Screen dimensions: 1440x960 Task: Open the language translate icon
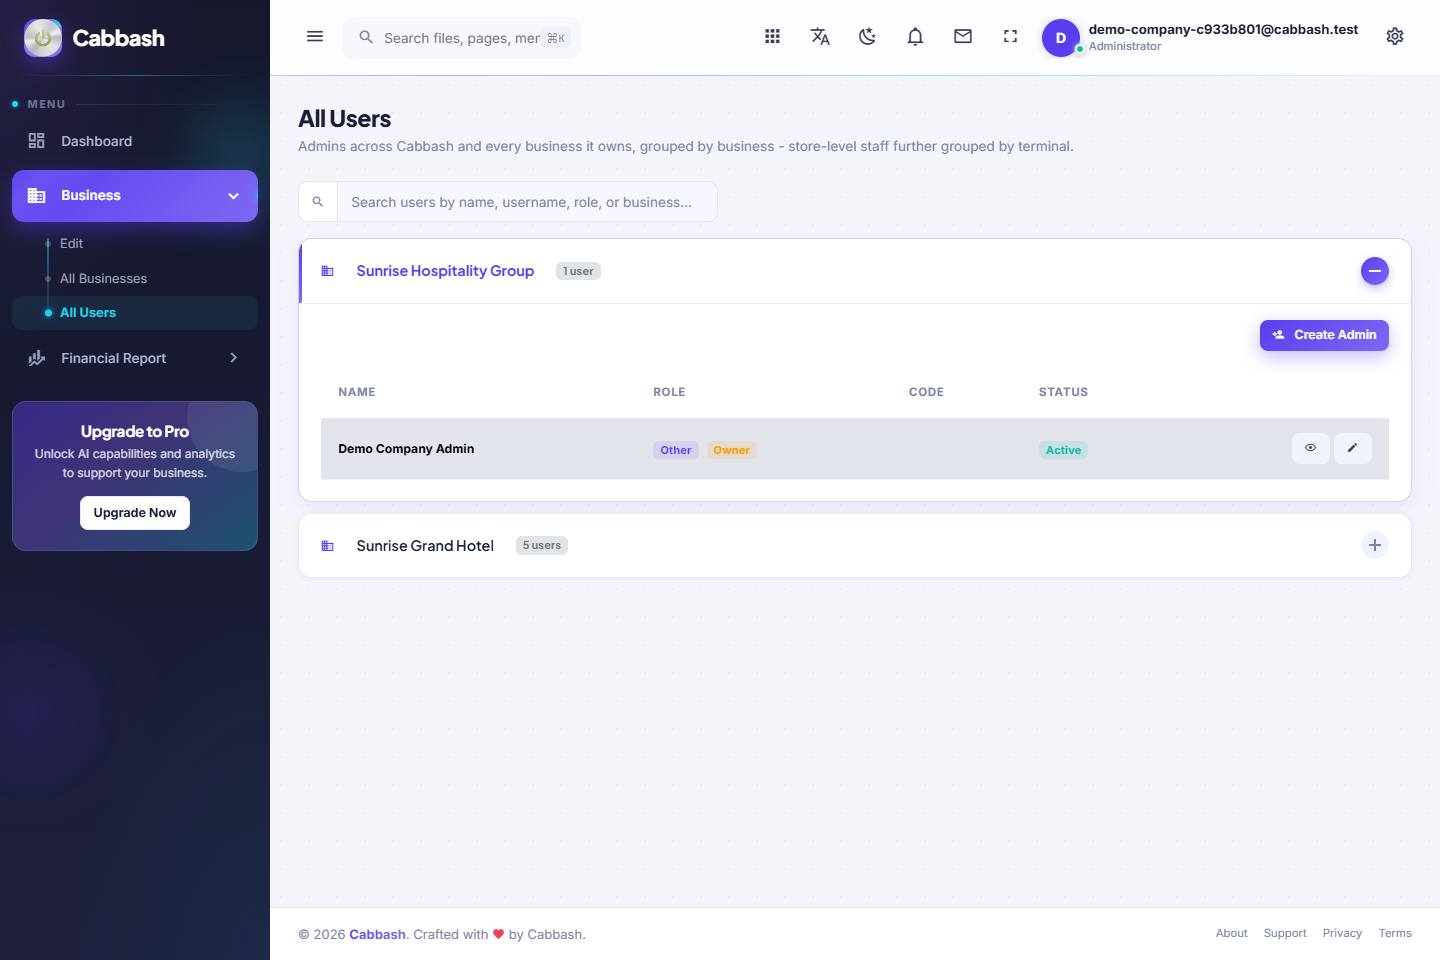[x=820, y=37]
